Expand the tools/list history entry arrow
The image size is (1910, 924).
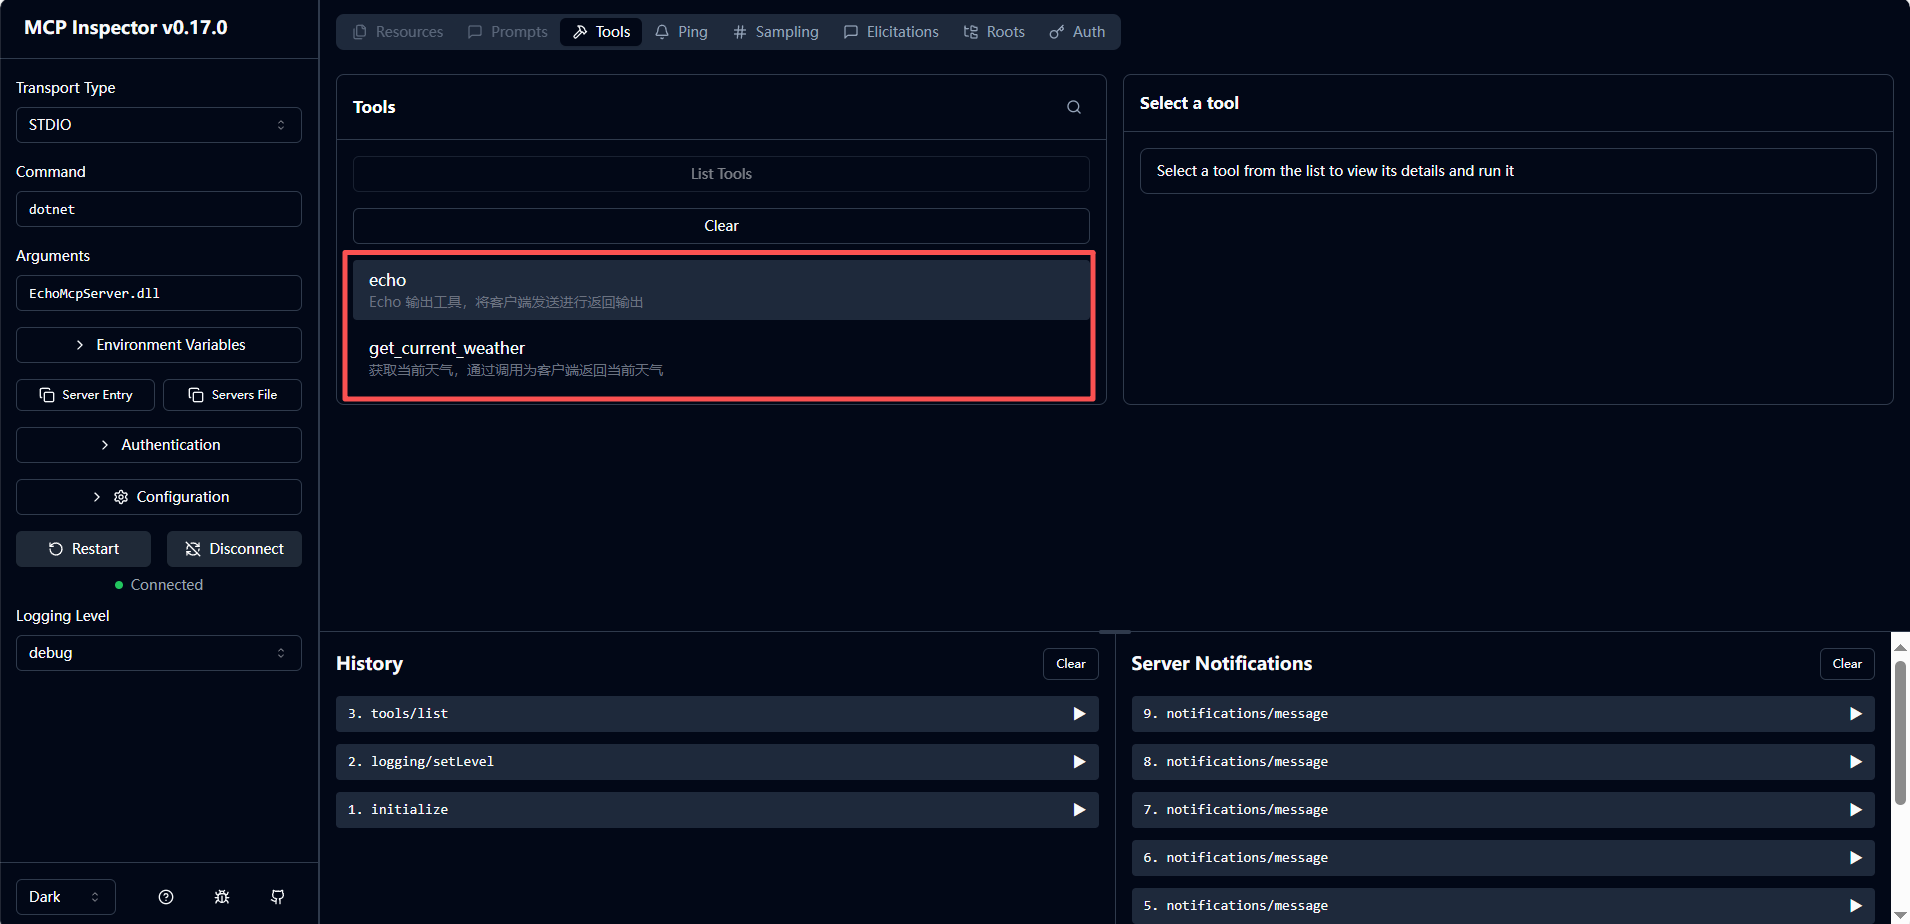[x=1079, y=714]
